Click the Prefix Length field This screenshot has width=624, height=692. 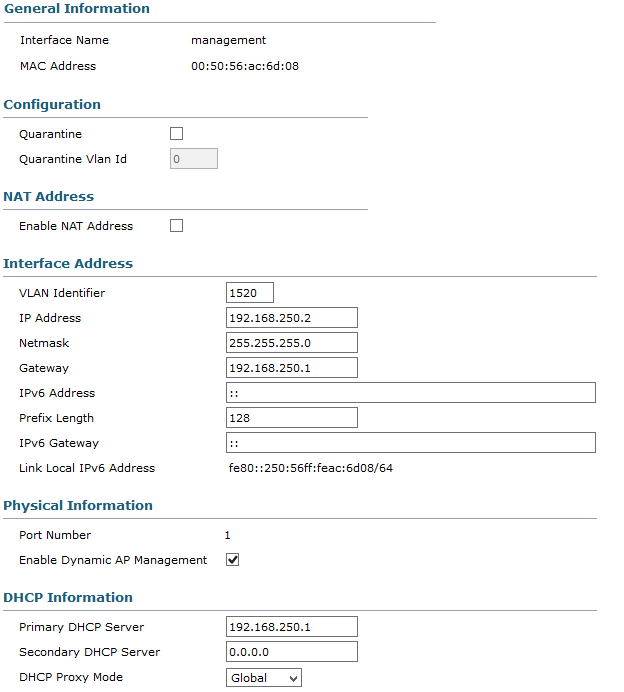pos(292,418)
